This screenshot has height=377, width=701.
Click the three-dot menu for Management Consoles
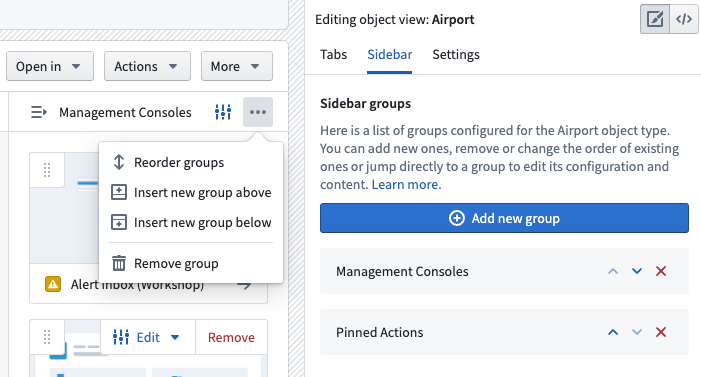(x=258, y=112)
